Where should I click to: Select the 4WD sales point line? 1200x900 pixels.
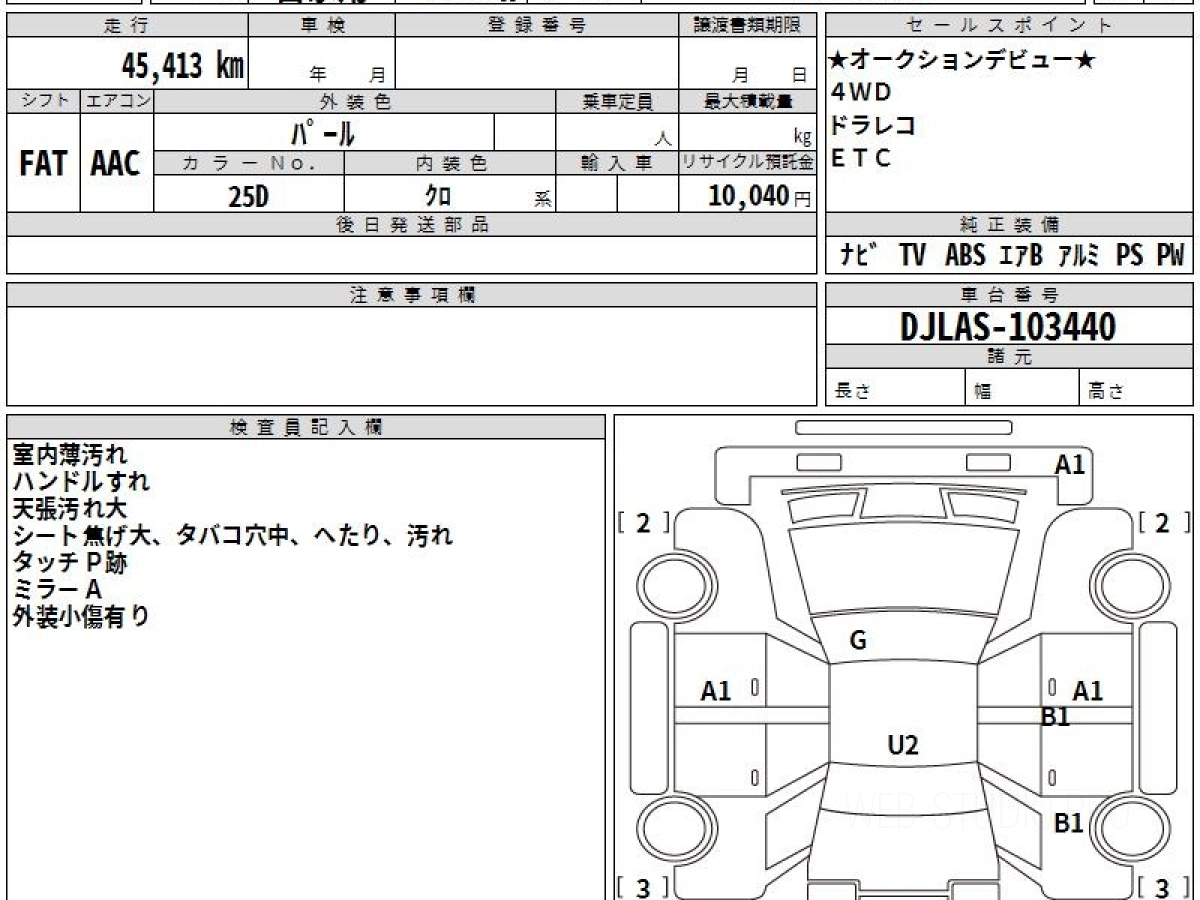(860, 92)
